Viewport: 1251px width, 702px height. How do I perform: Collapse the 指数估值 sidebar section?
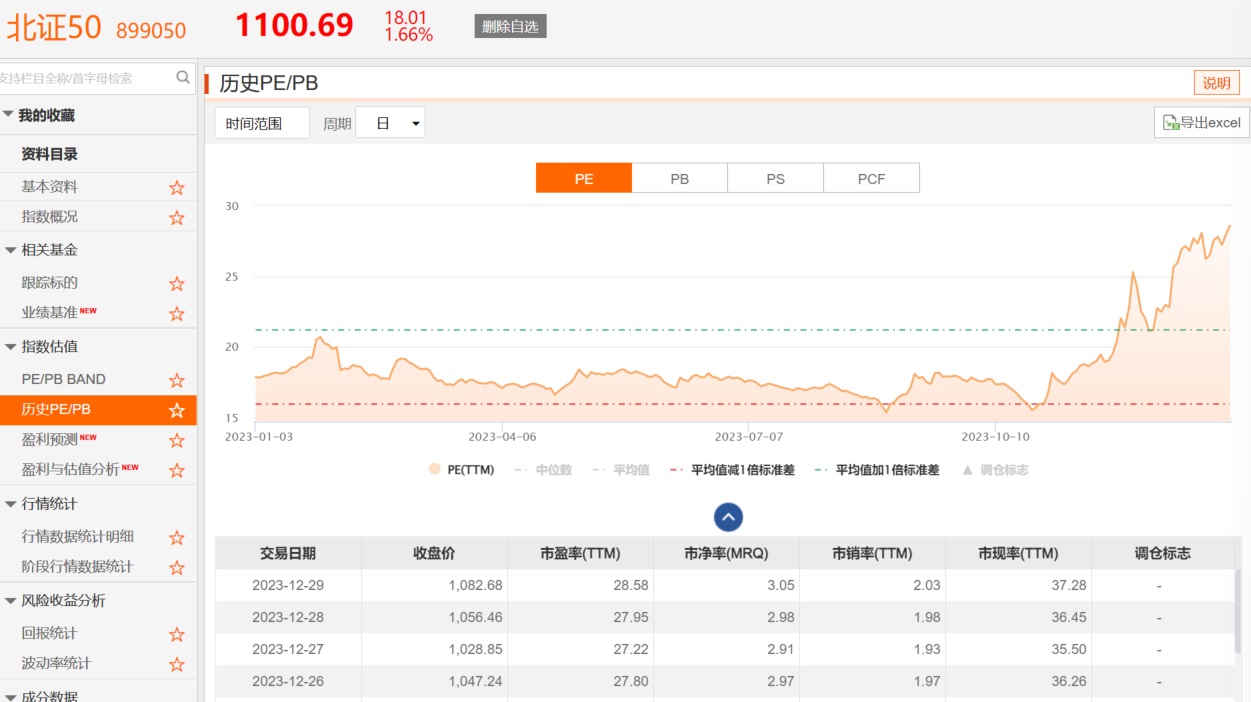10,347
